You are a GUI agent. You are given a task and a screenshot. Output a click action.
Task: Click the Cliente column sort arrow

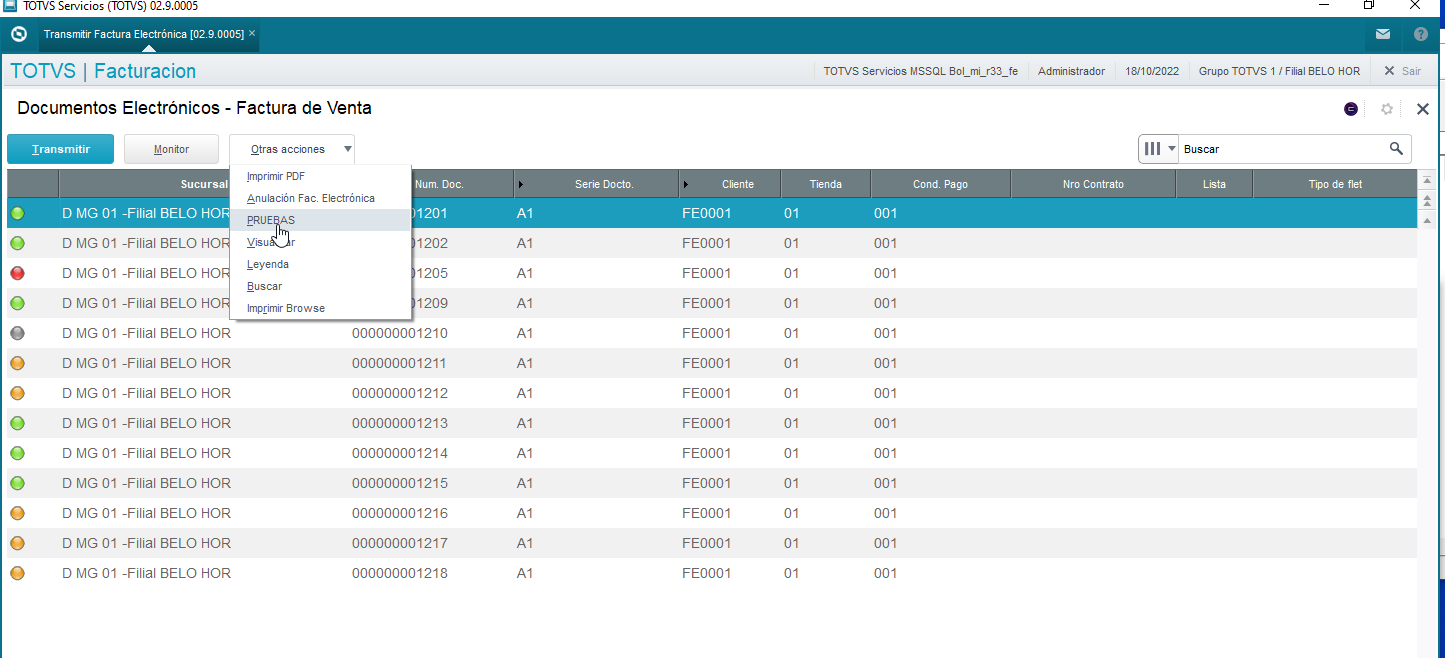(687, 184)
